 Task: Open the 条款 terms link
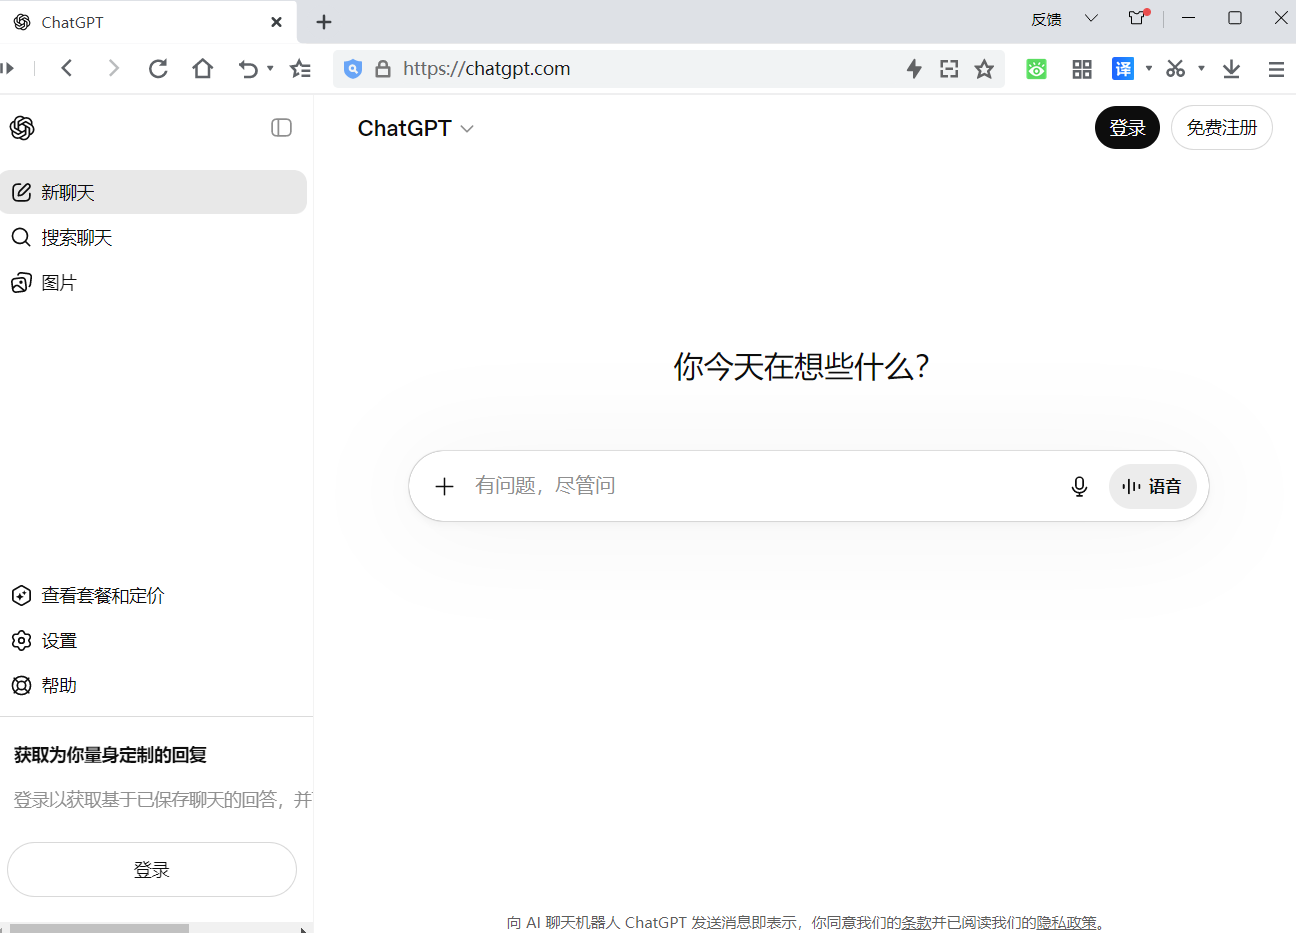click(x=916, y=922)
